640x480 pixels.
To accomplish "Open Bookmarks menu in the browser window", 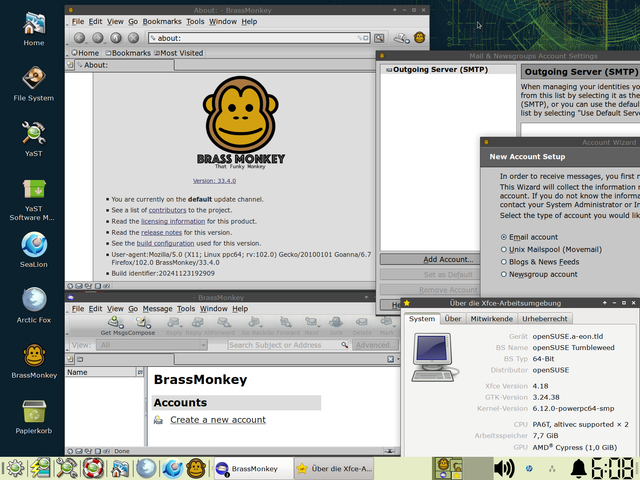I will click(162, 22).
